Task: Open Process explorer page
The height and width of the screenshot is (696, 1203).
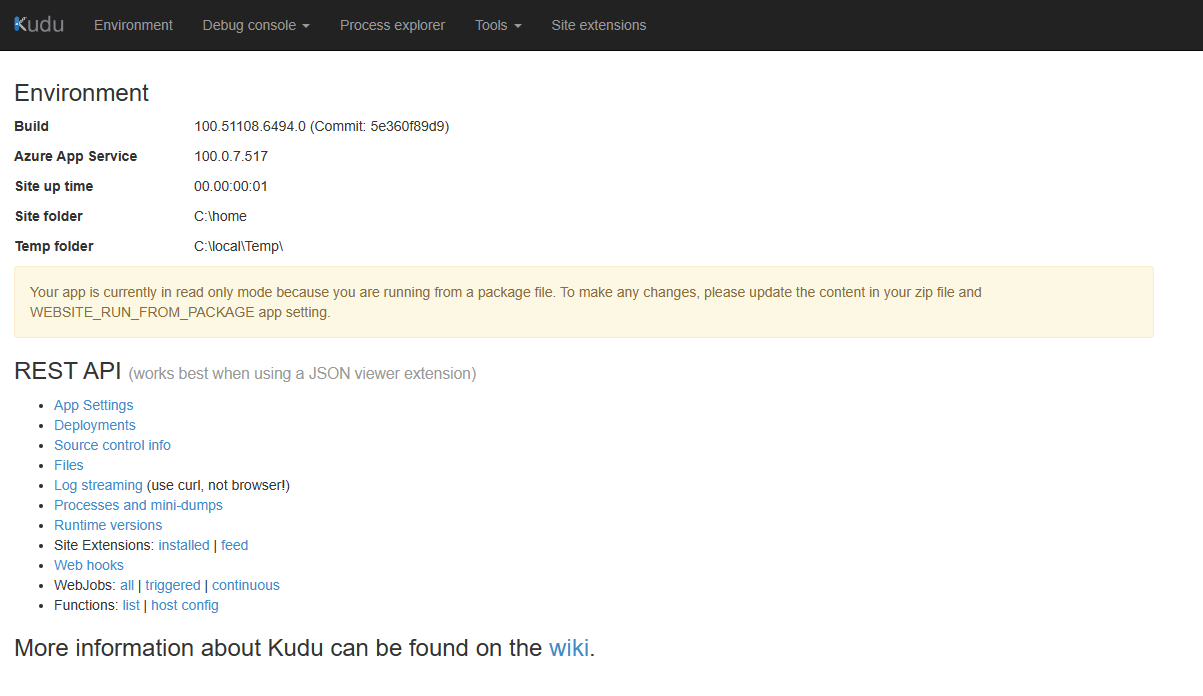Action: coord(392,25)
